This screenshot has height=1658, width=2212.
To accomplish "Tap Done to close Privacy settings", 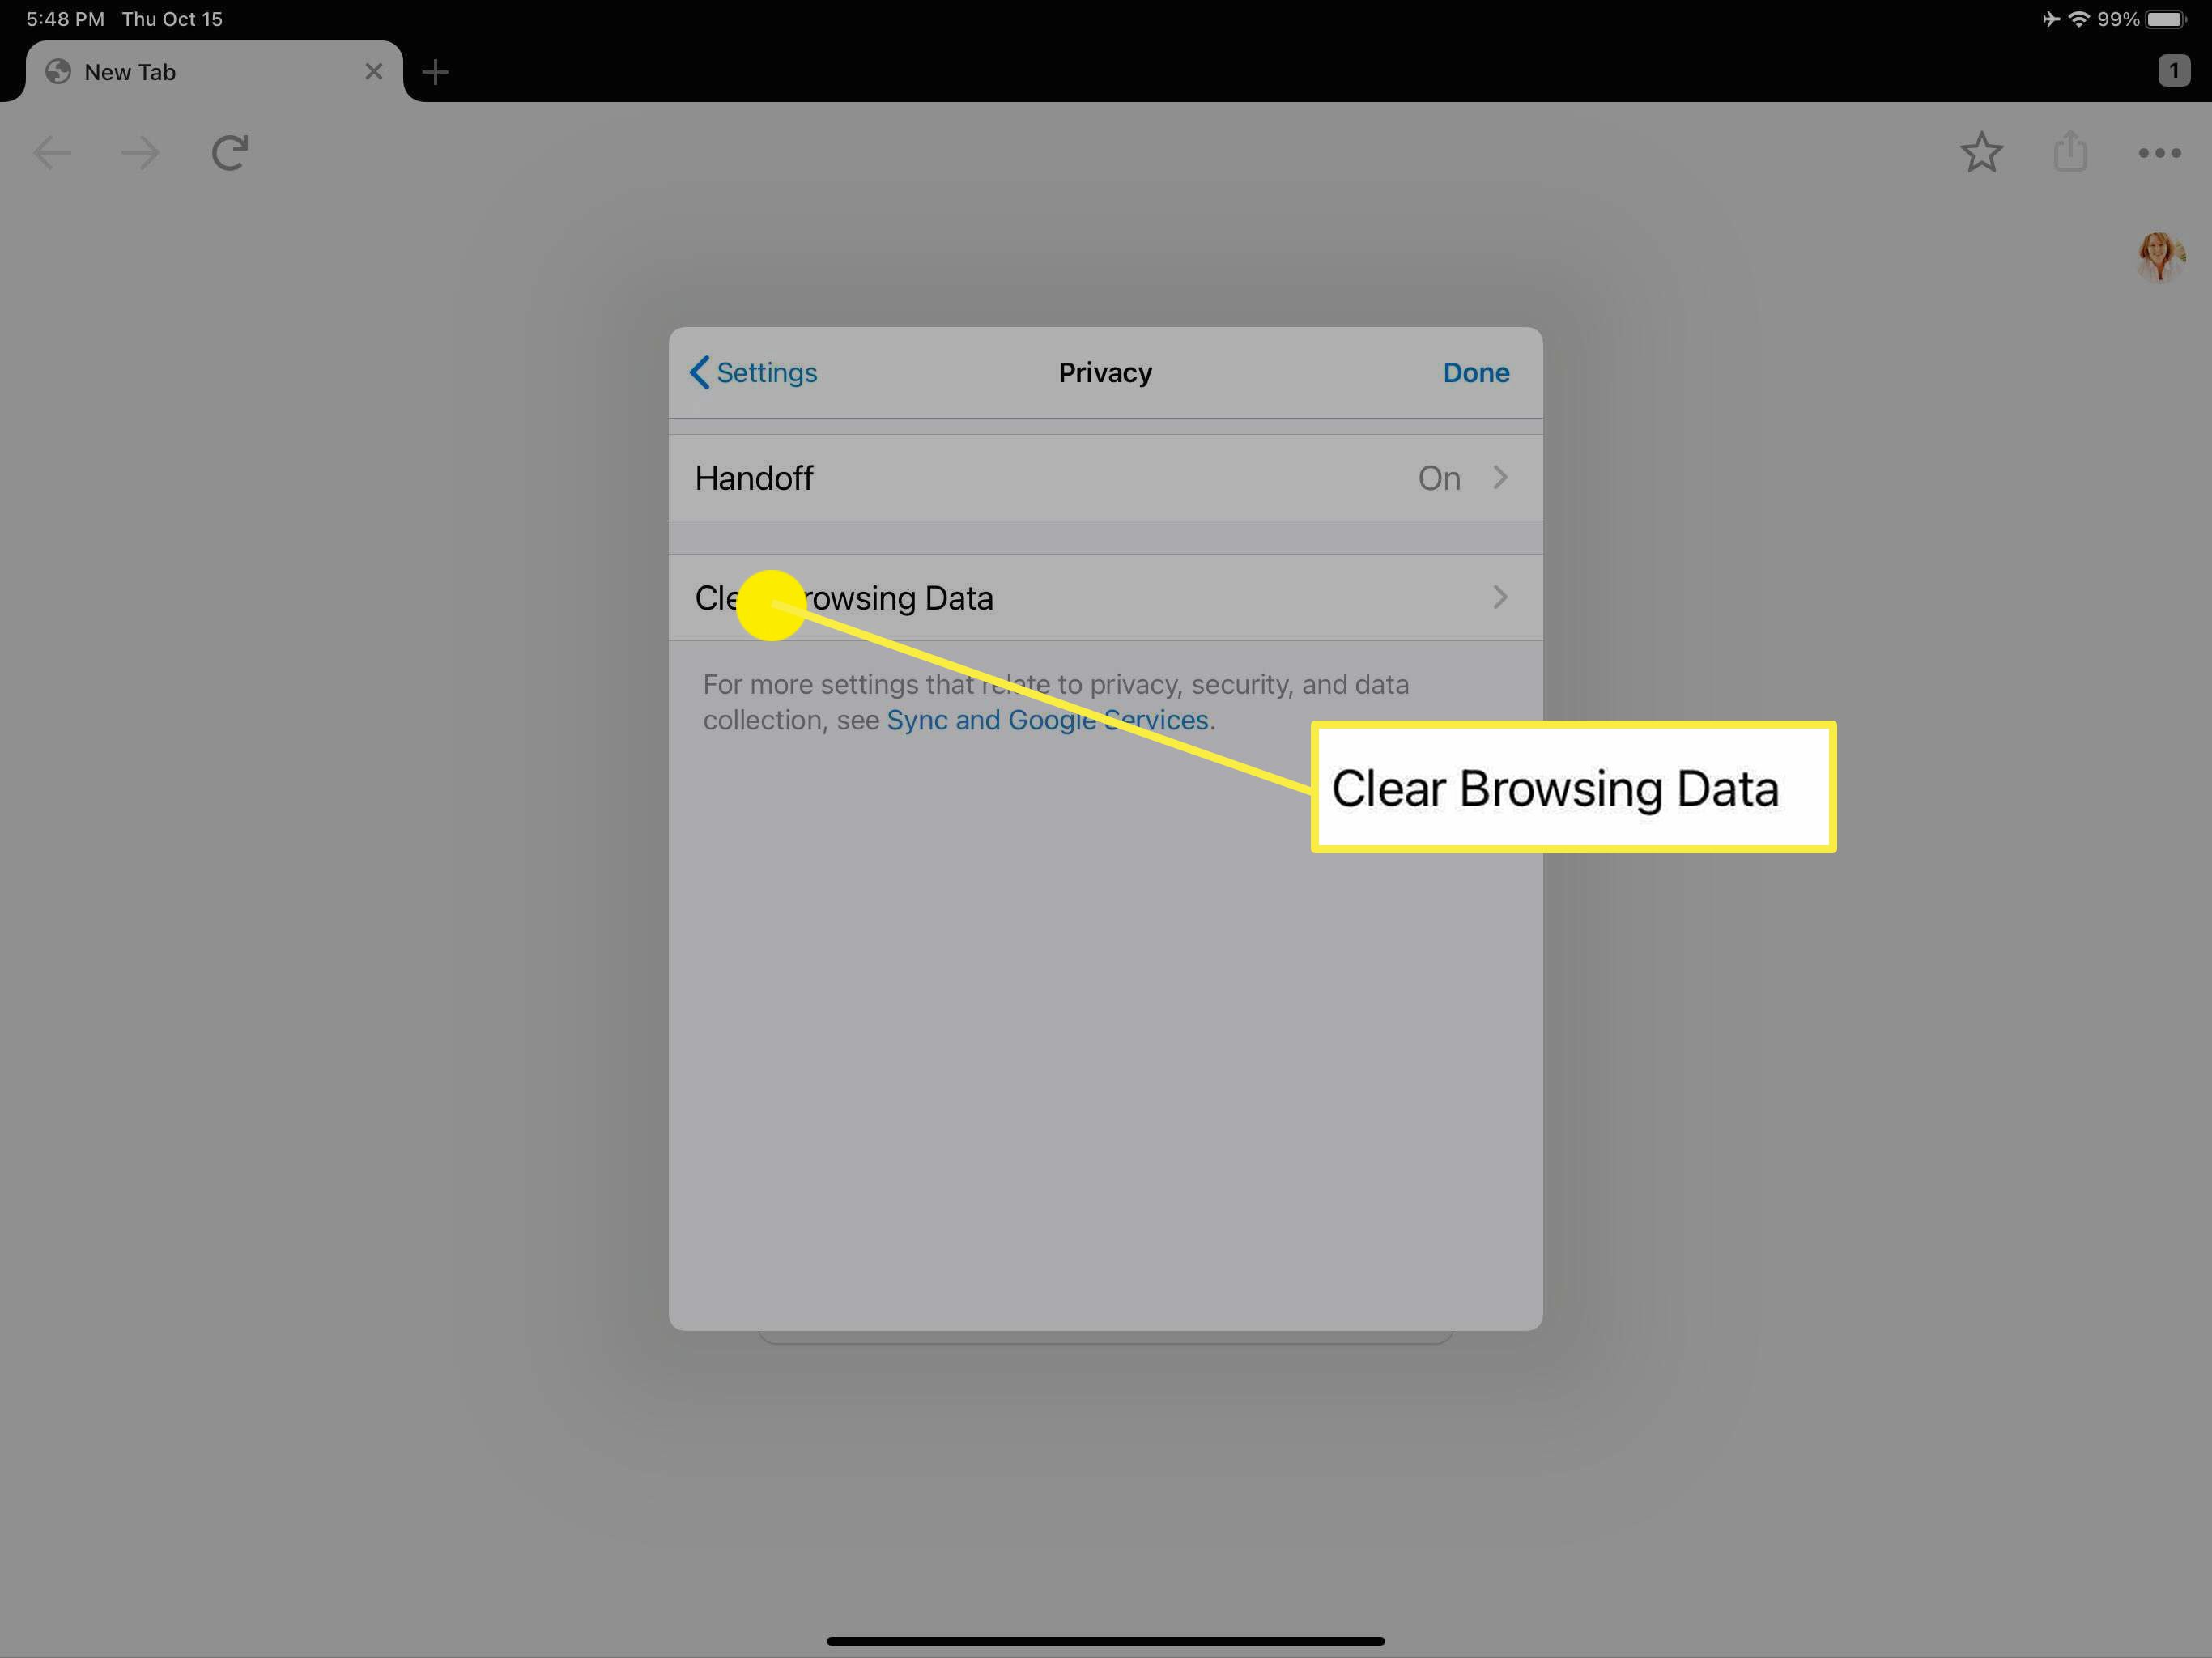I will point(1475,372).
